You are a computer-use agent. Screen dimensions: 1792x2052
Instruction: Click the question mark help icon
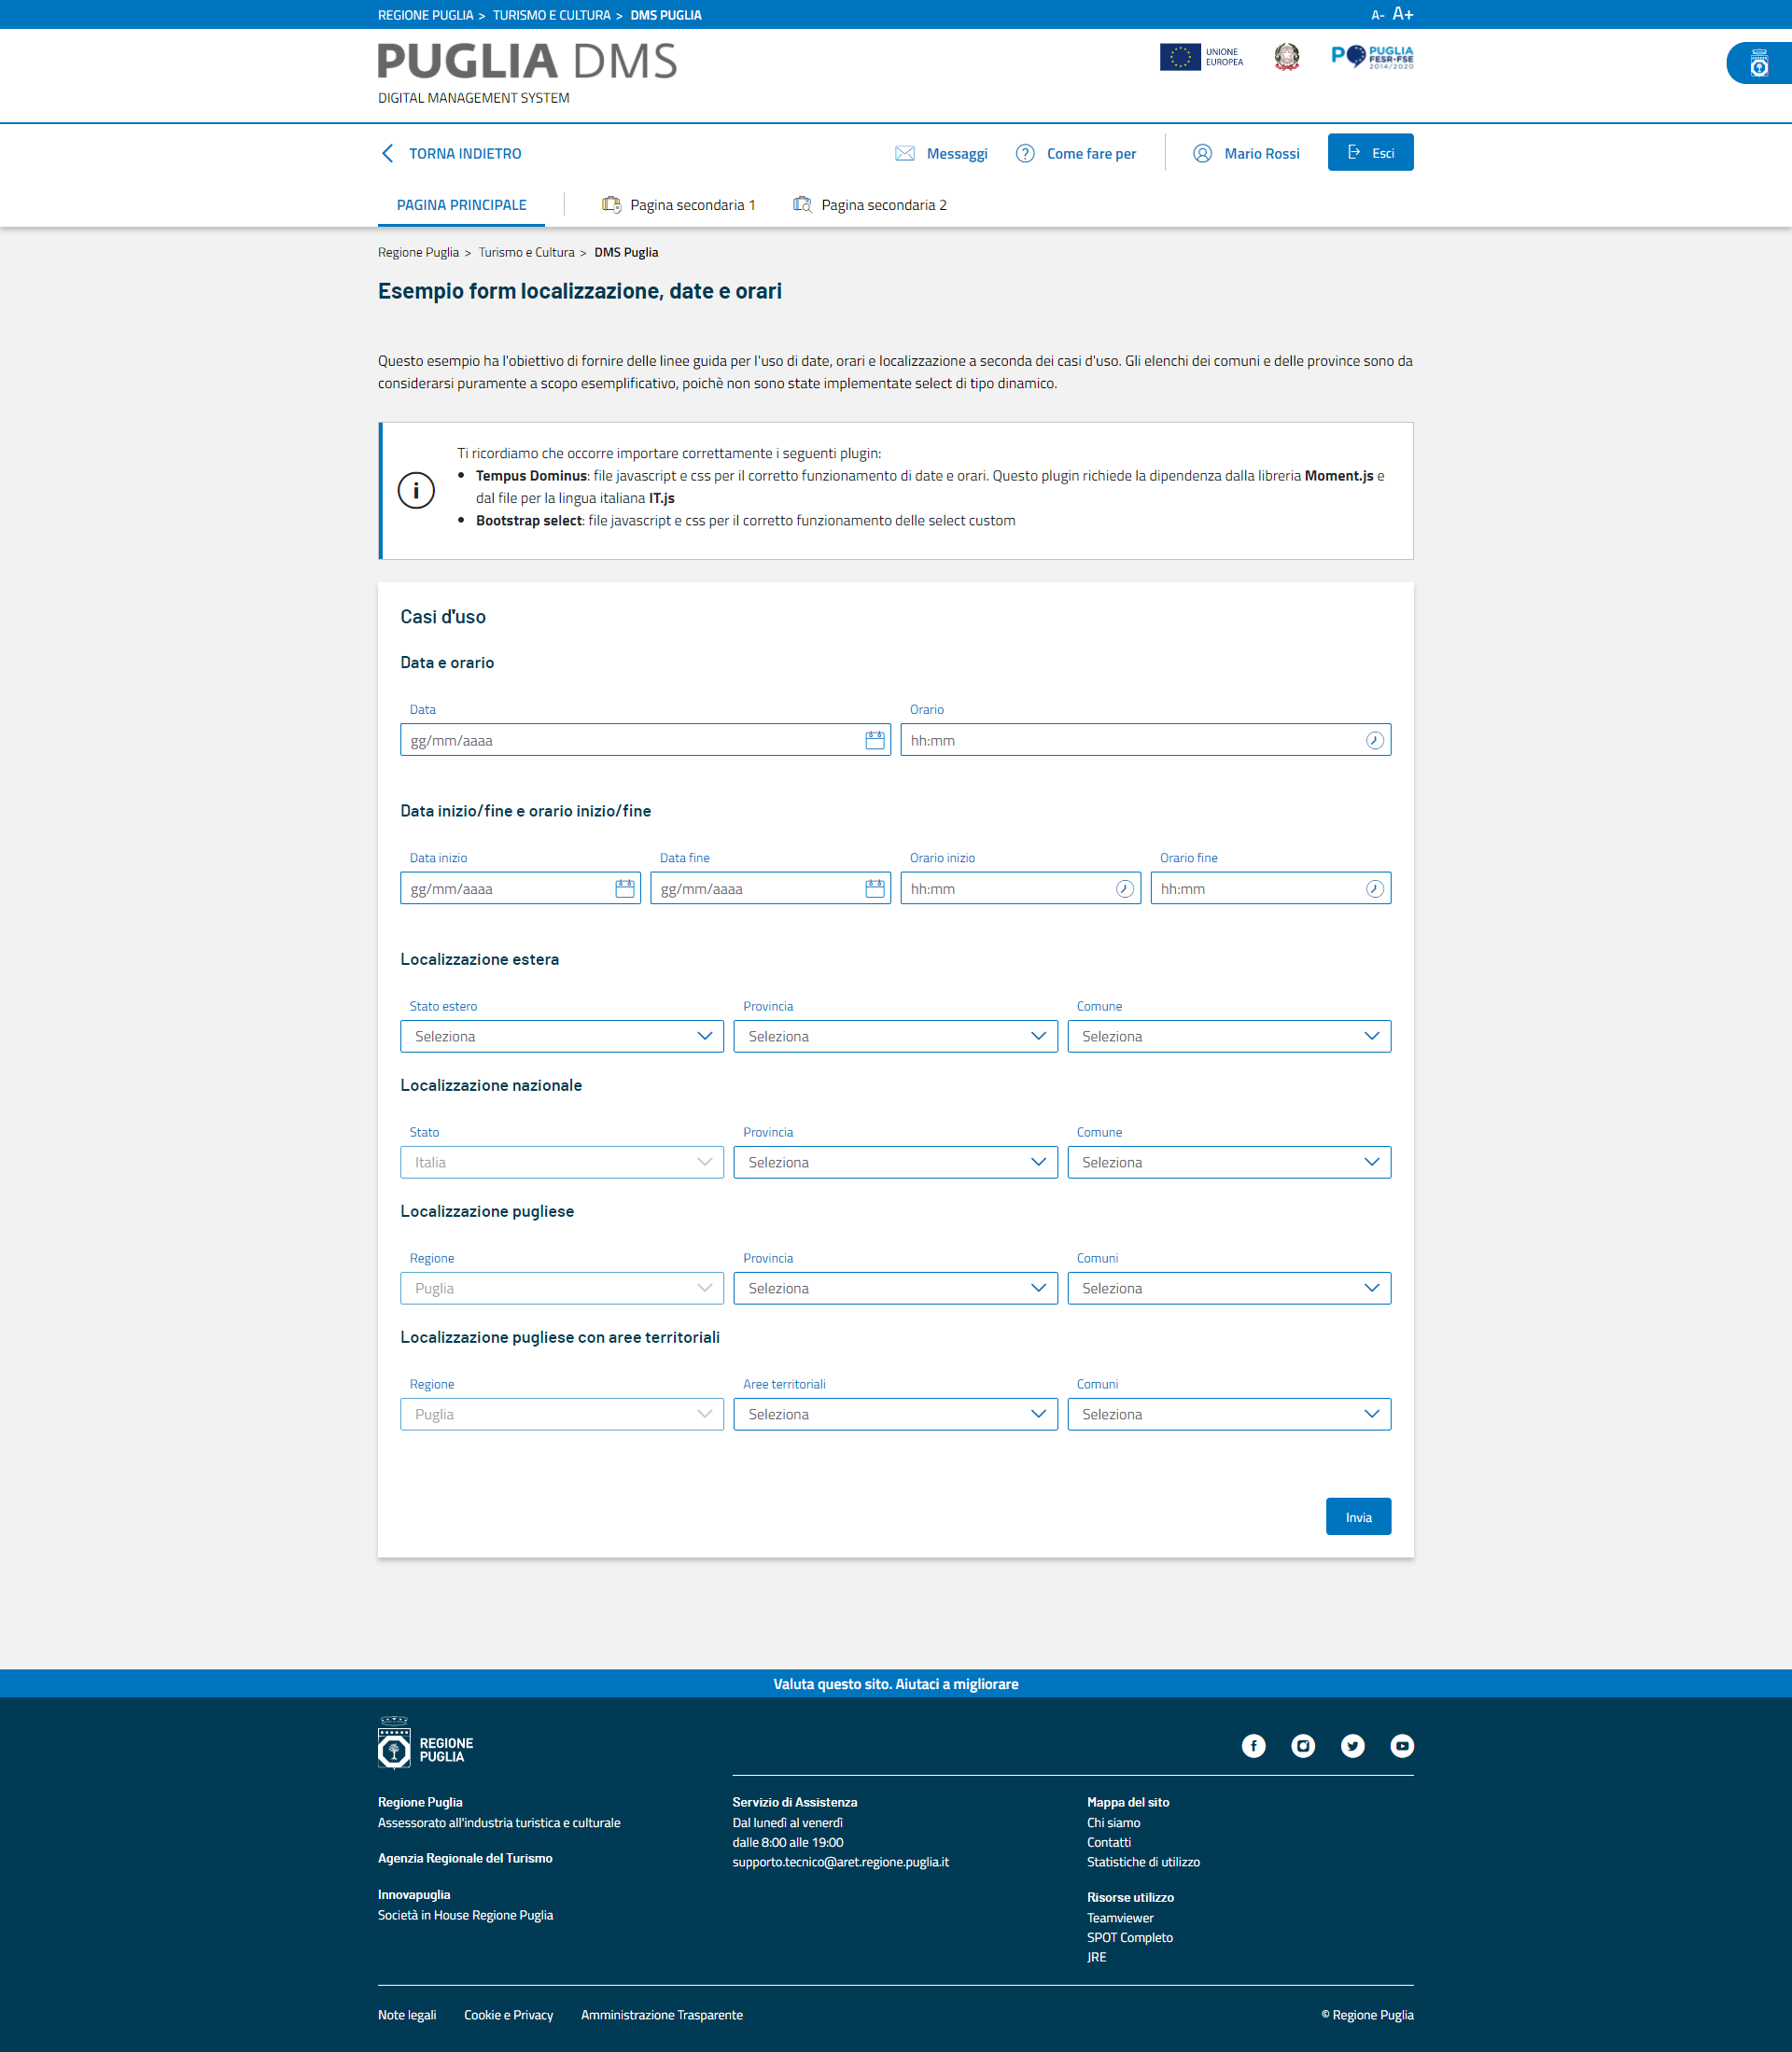pos(1024,153)
